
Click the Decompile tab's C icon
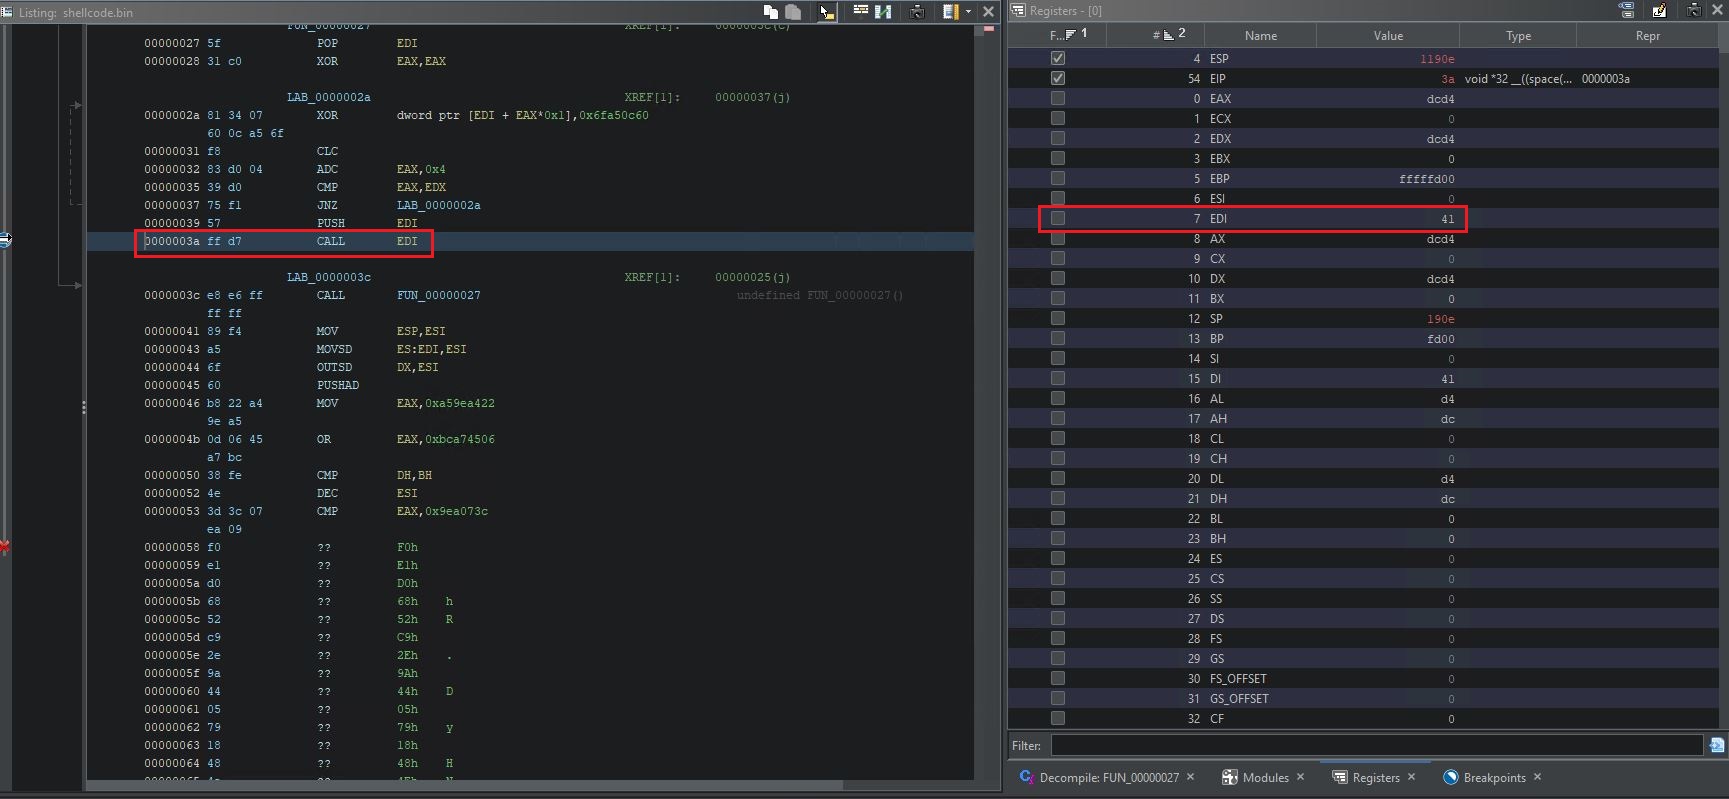[x=1027, y=777]
